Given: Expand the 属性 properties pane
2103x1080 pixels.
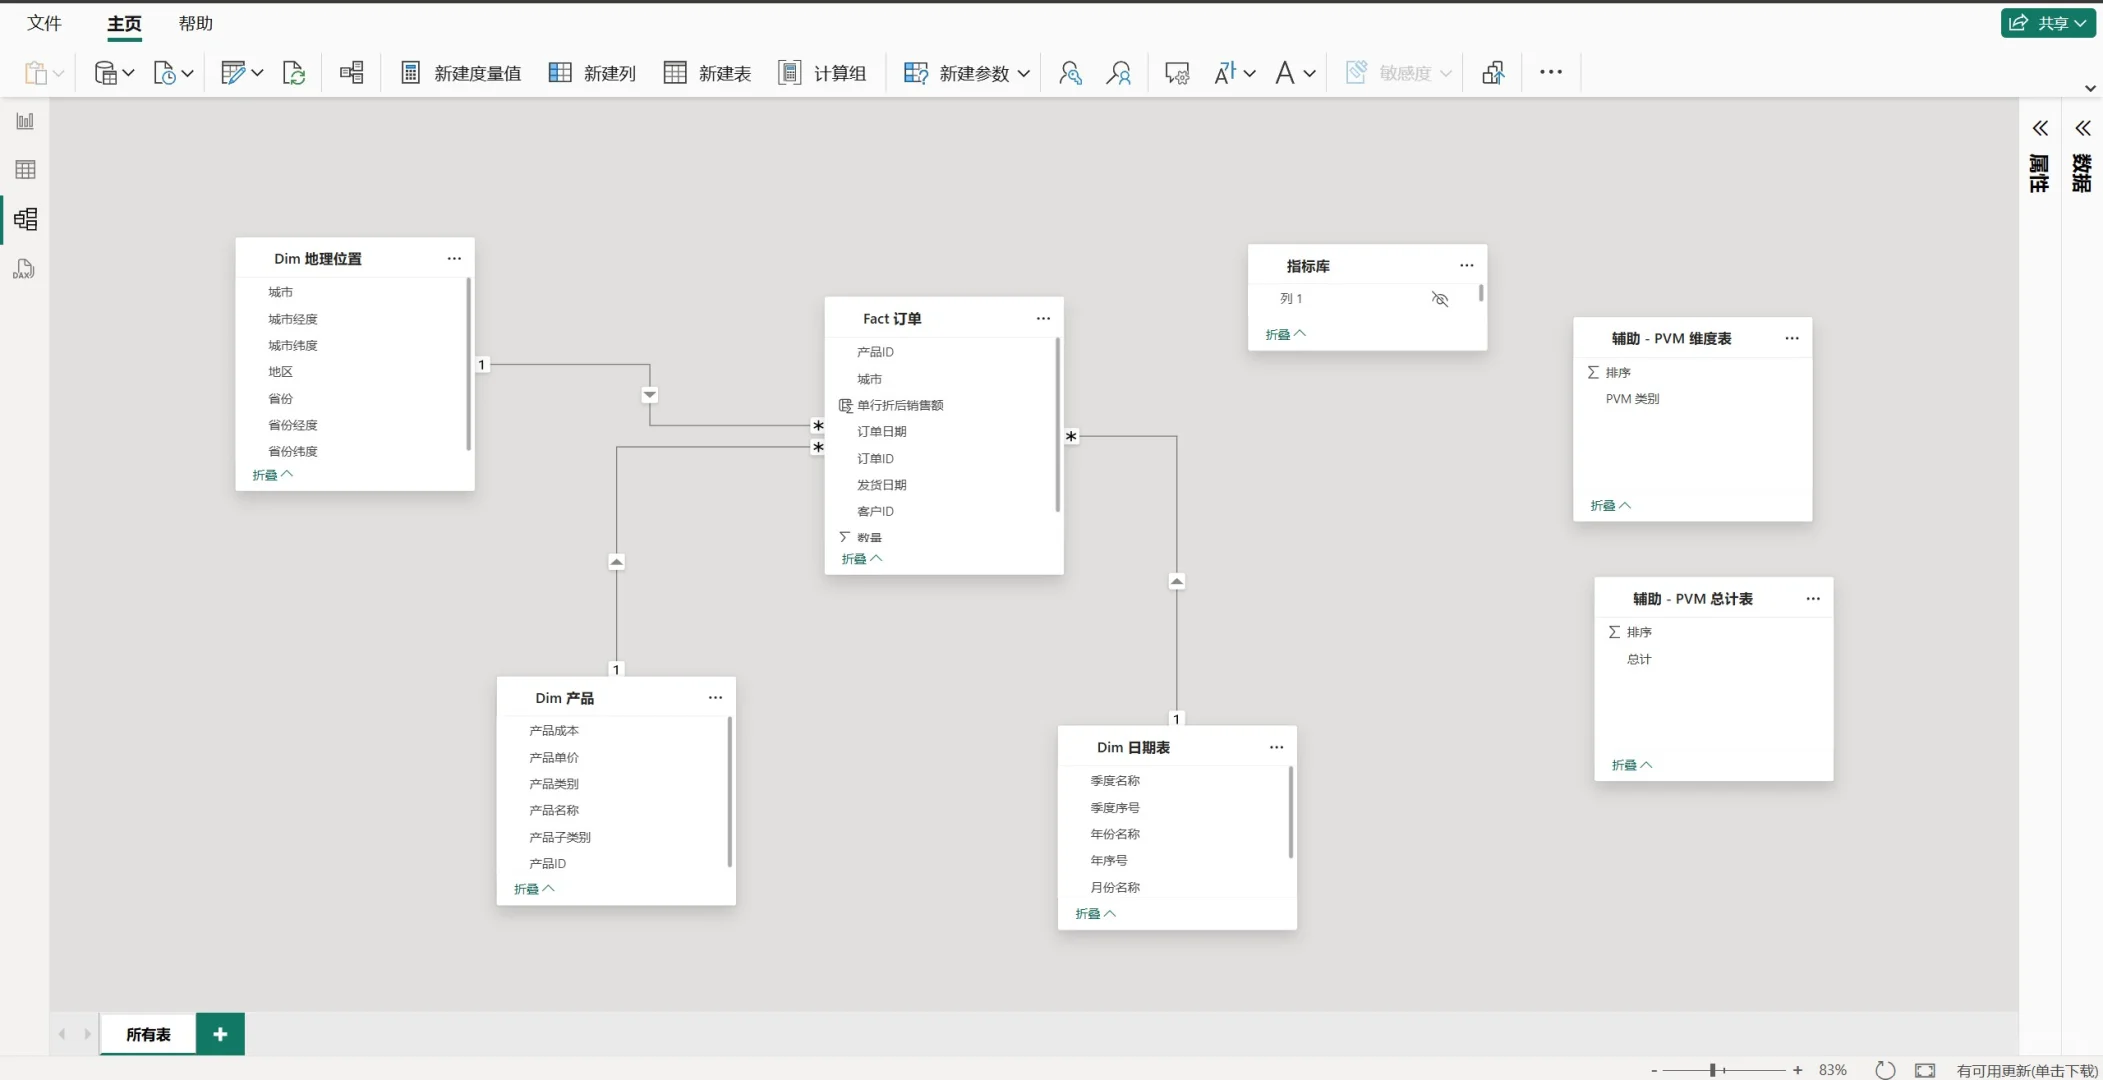Looking at the screenshot, I should [2039, 129].
